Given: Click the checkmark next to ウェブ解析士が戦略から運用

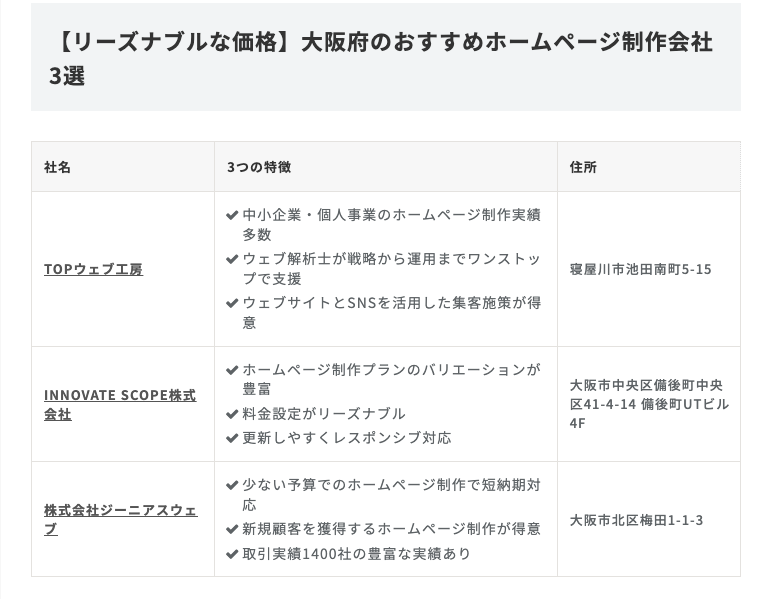Looking at the screenshot, I should [233, 258].
